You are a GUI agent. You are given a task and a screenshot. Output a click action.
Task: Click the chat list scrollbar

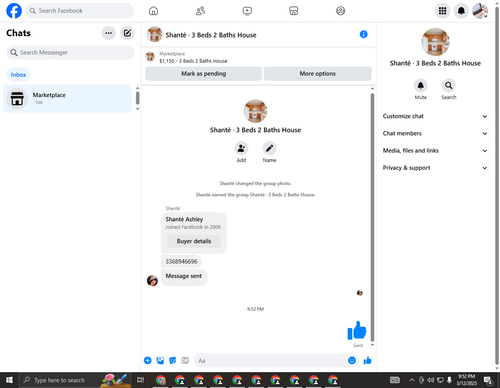tap(137, 98)
